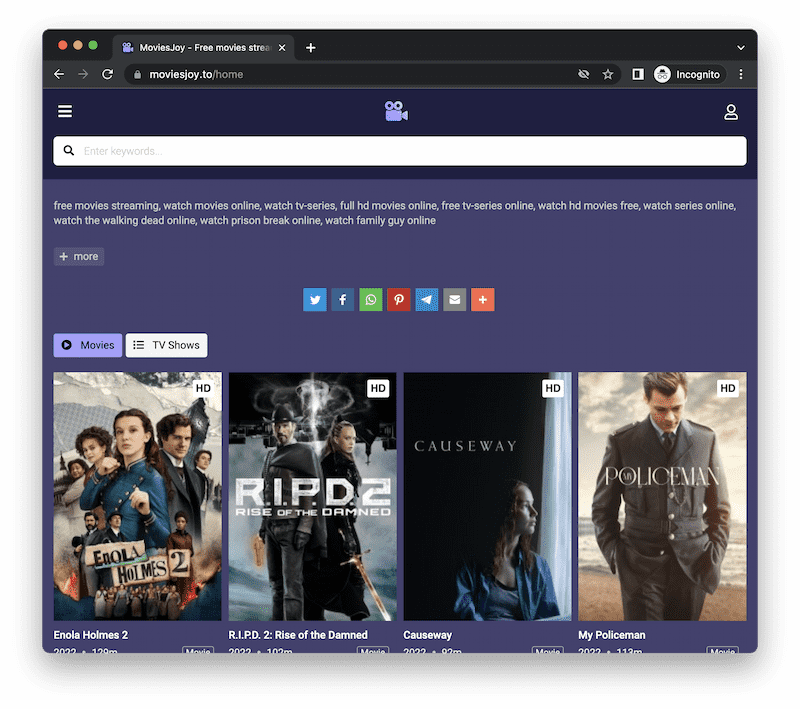Click the browser forward arrow

(83, 74)
